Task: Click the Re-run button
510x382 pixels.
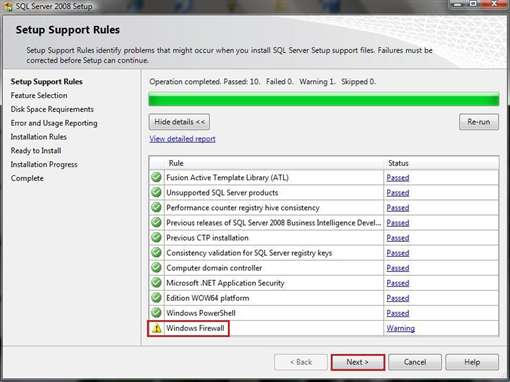Action: pyautogui.click(x=479, y=122)
